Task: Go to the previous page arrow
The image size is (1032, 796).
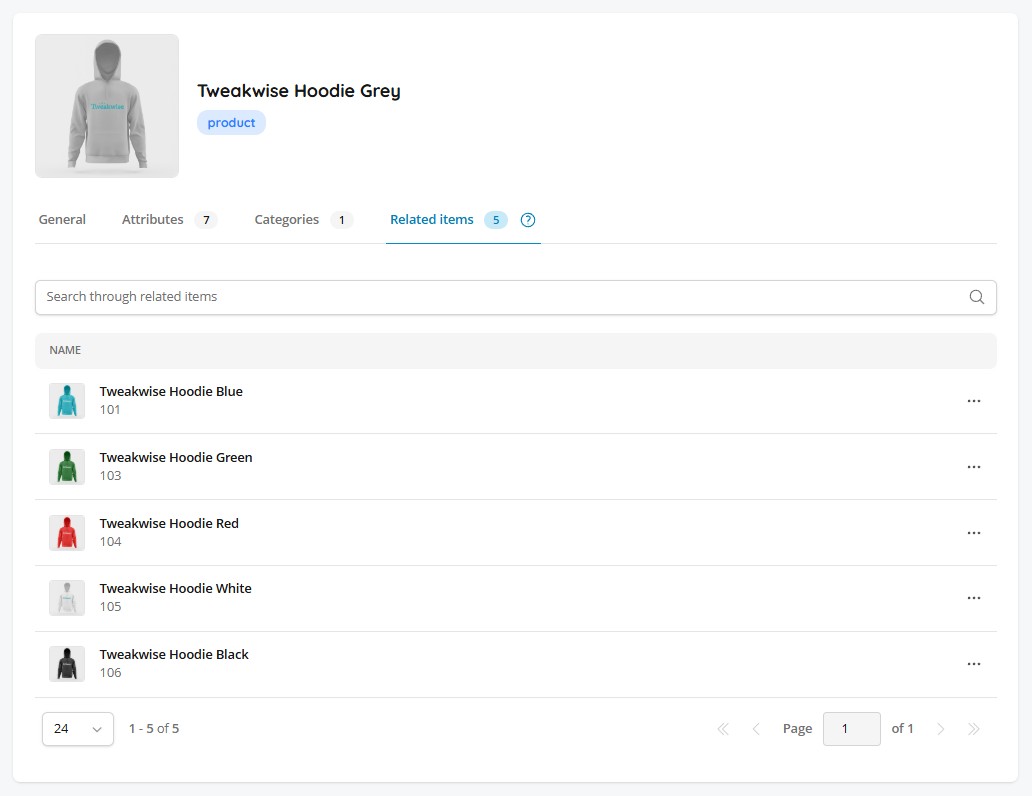Action: click(x=756, y=729)
